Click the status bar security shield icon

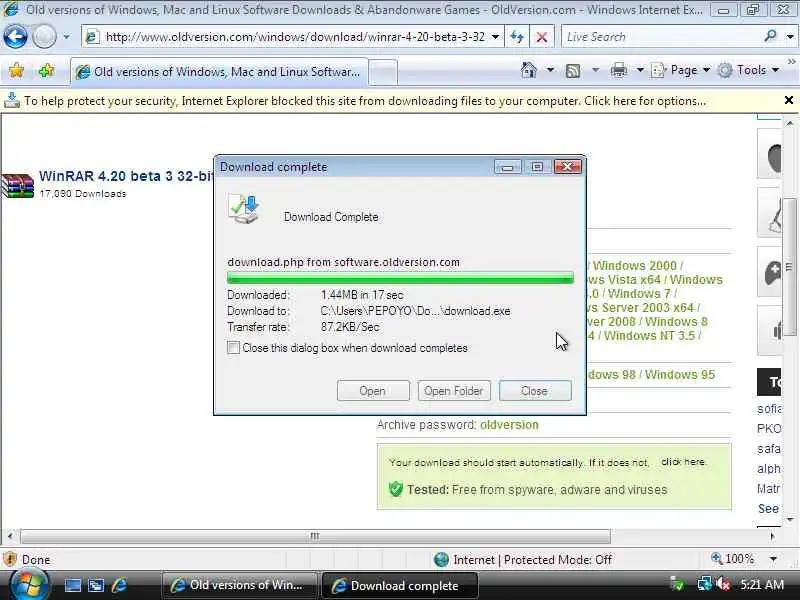tap(10, 559)
